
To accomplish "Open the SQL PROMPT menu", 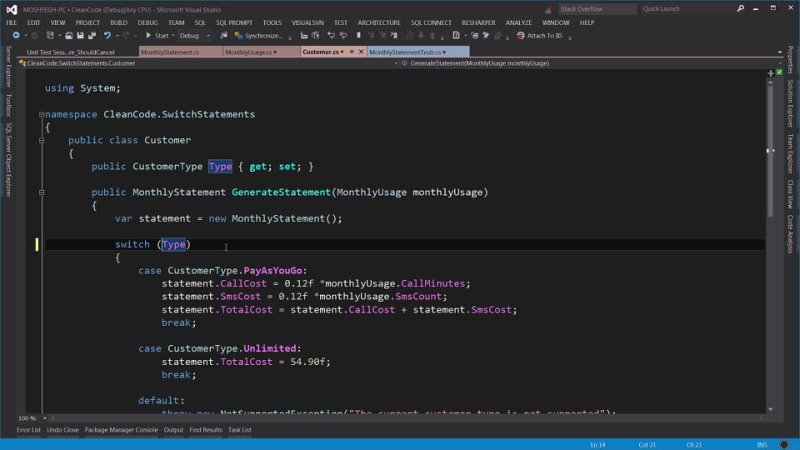I will point(234,22).
